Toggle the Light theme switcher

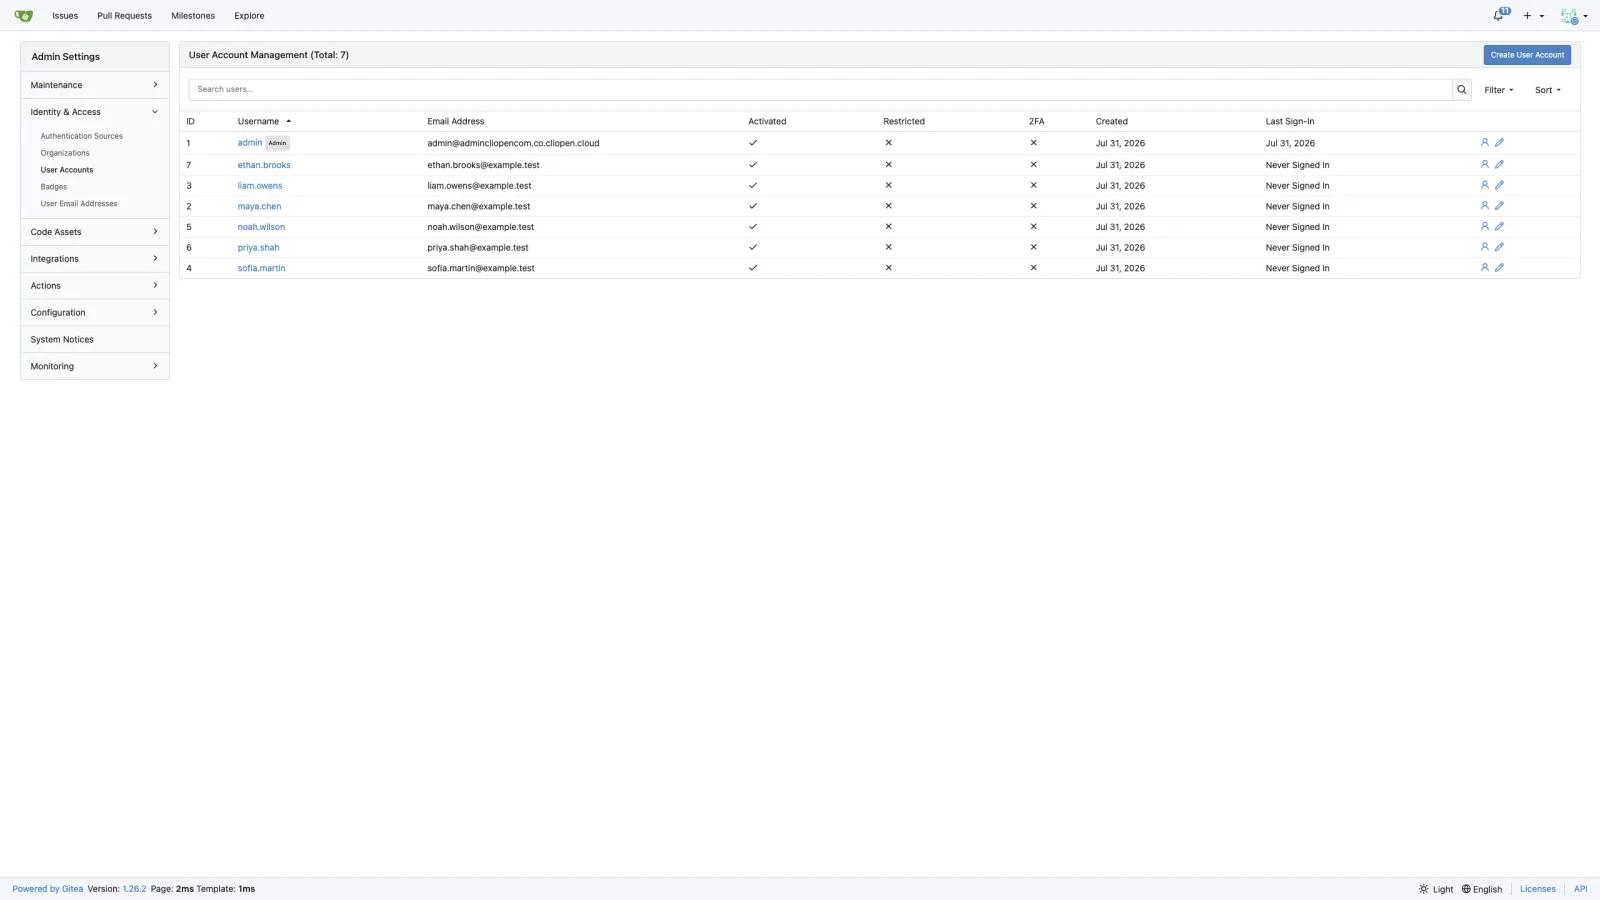pyautogui.click(x=1436, y=889)
